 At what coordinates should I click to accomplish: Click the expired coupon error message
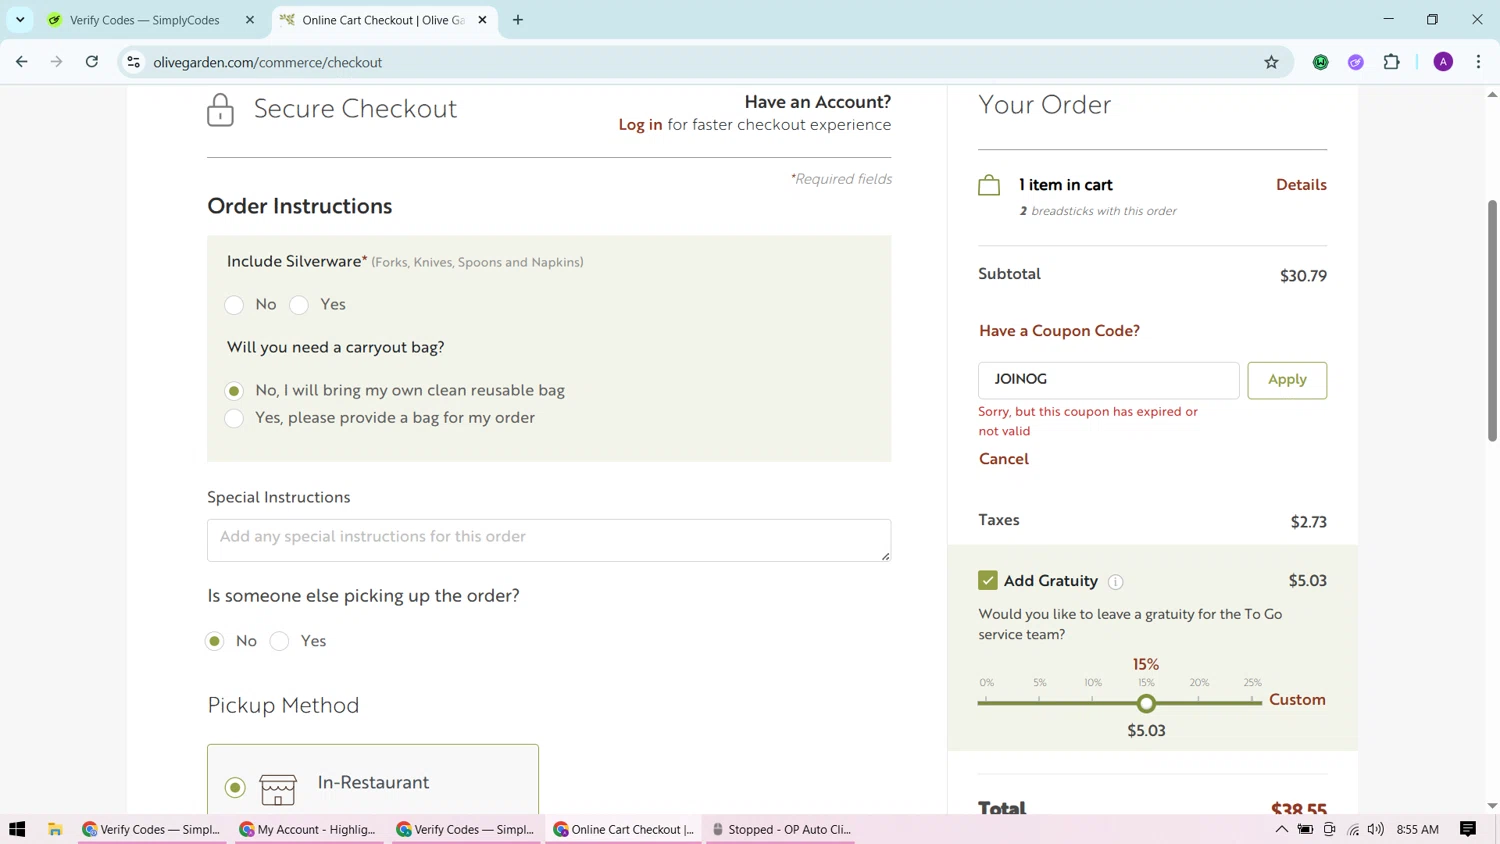[x=1088, y=421]
